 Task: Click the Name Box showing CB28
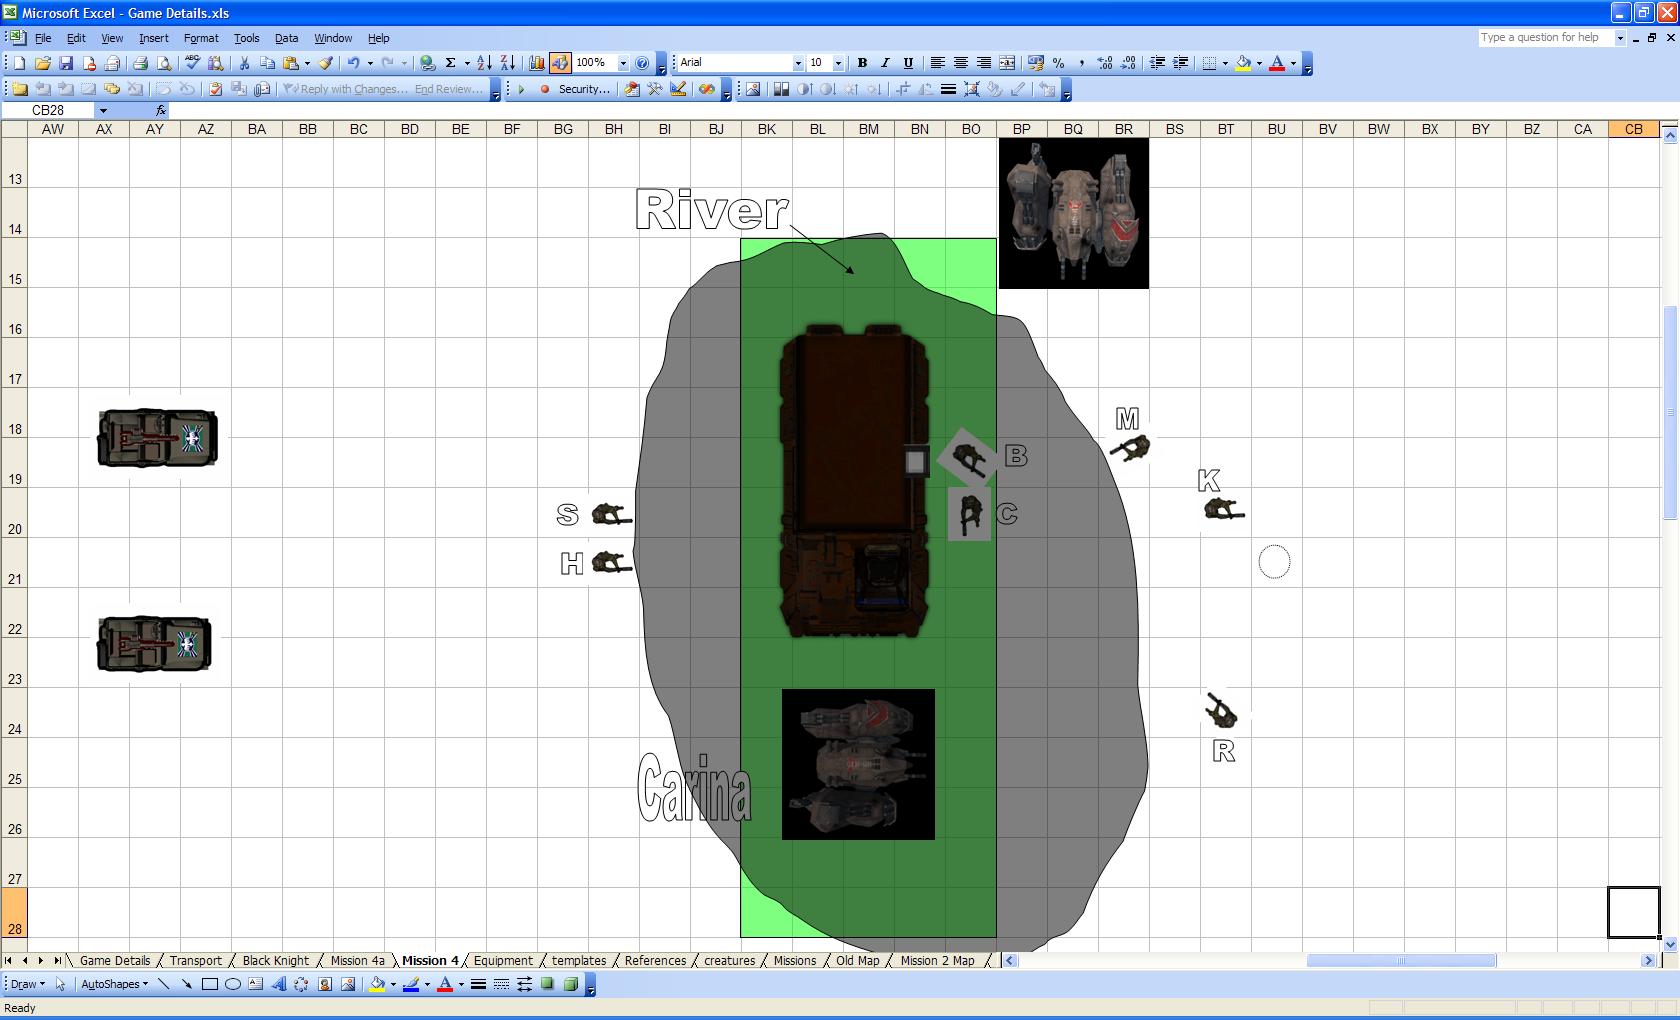coord(48,110)
